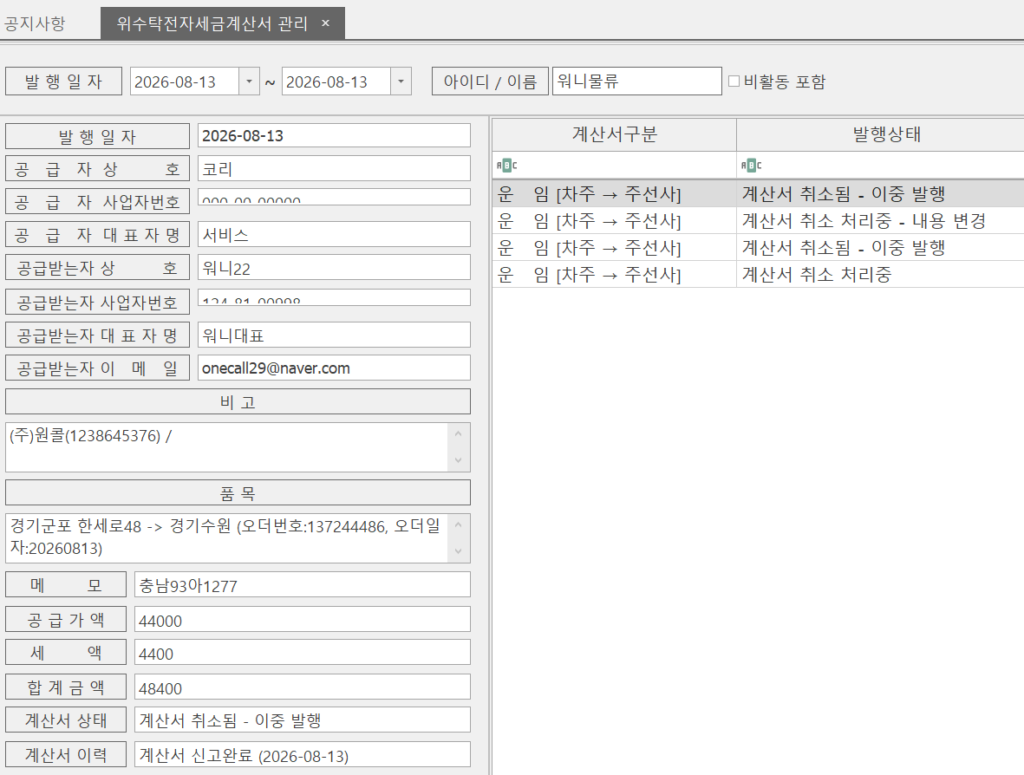Click the 공급자 대표자명 field 서비스
This screenshot has width=1024, height=775.
pos(334,234)
